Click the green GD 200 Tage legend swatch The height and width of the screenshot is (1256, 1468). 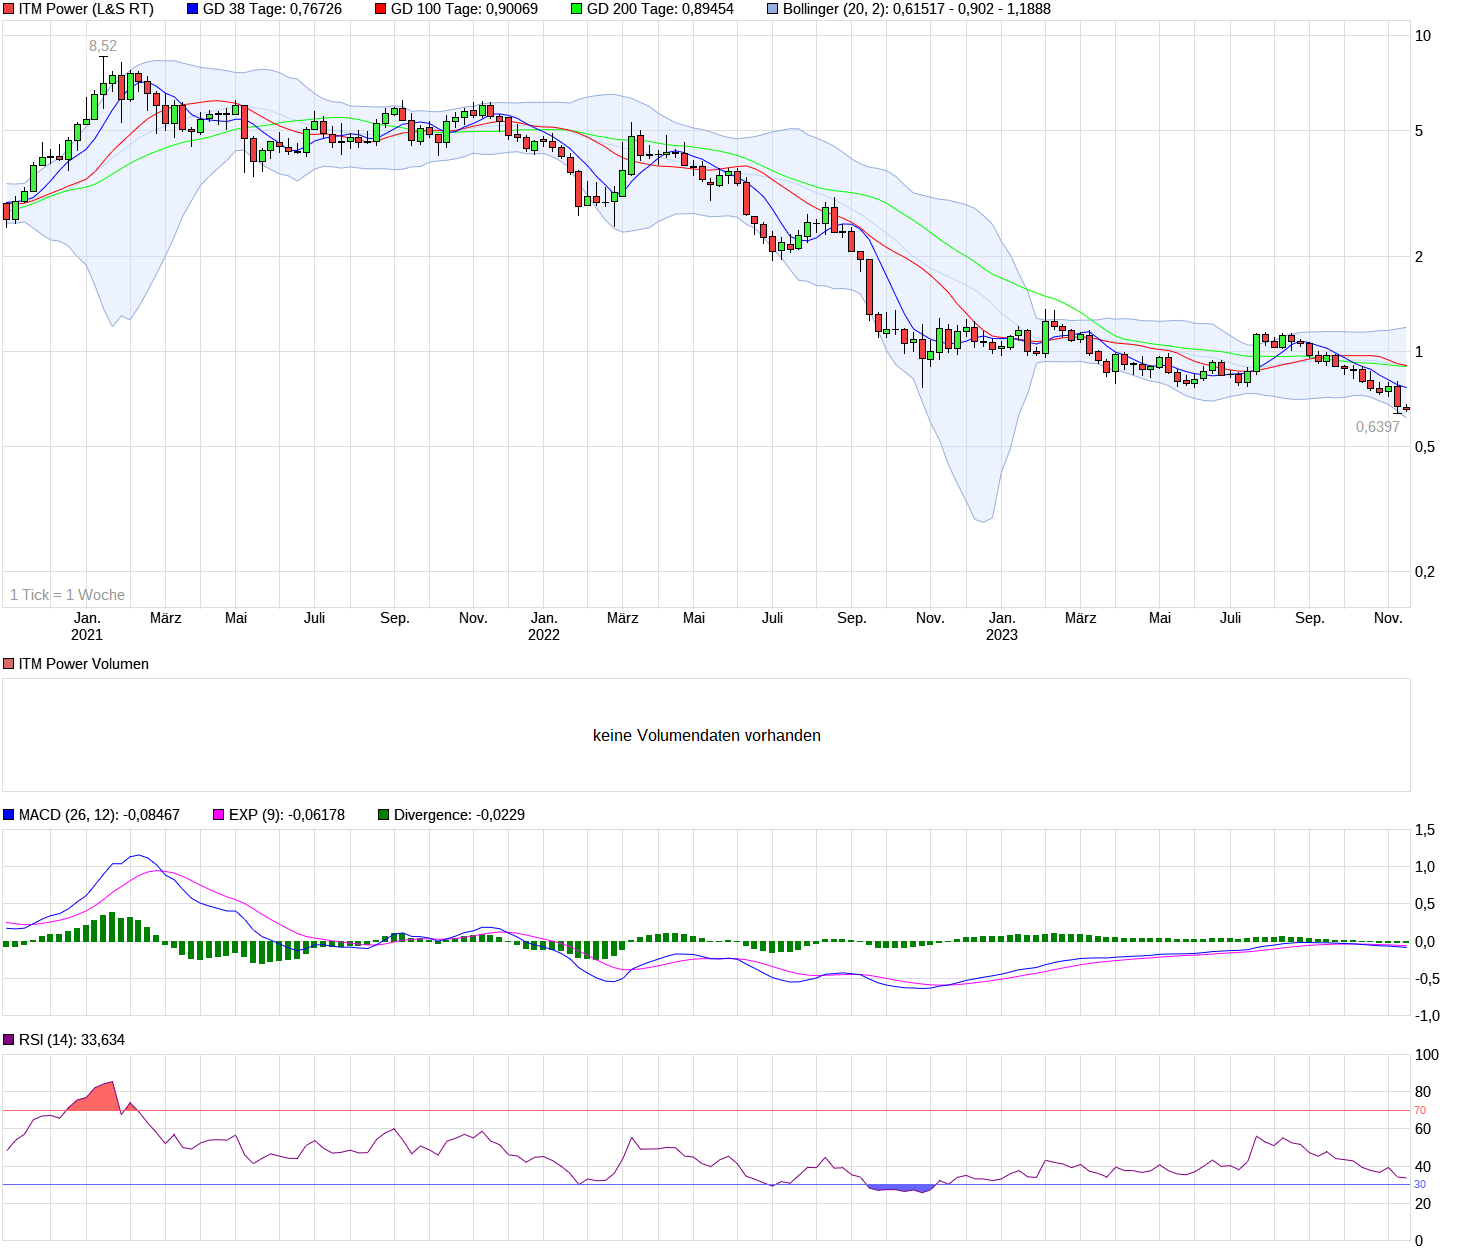[x=577, y=9]
